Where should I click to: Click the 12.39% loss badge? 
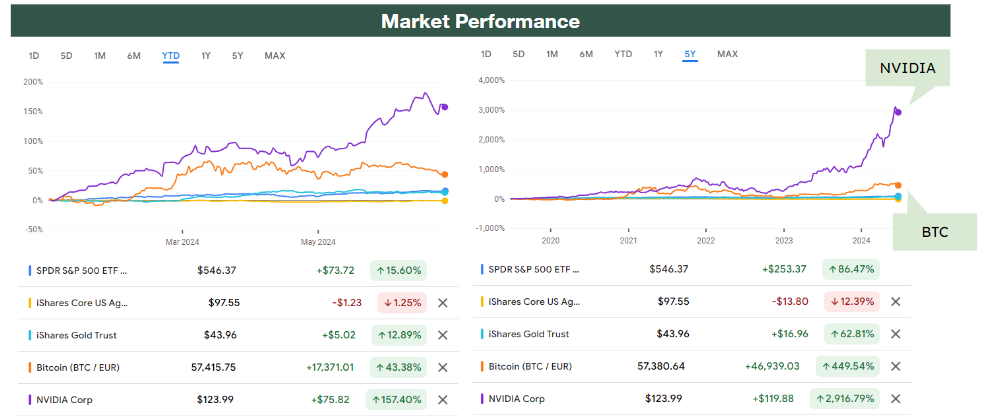click(x=852, y=301)
